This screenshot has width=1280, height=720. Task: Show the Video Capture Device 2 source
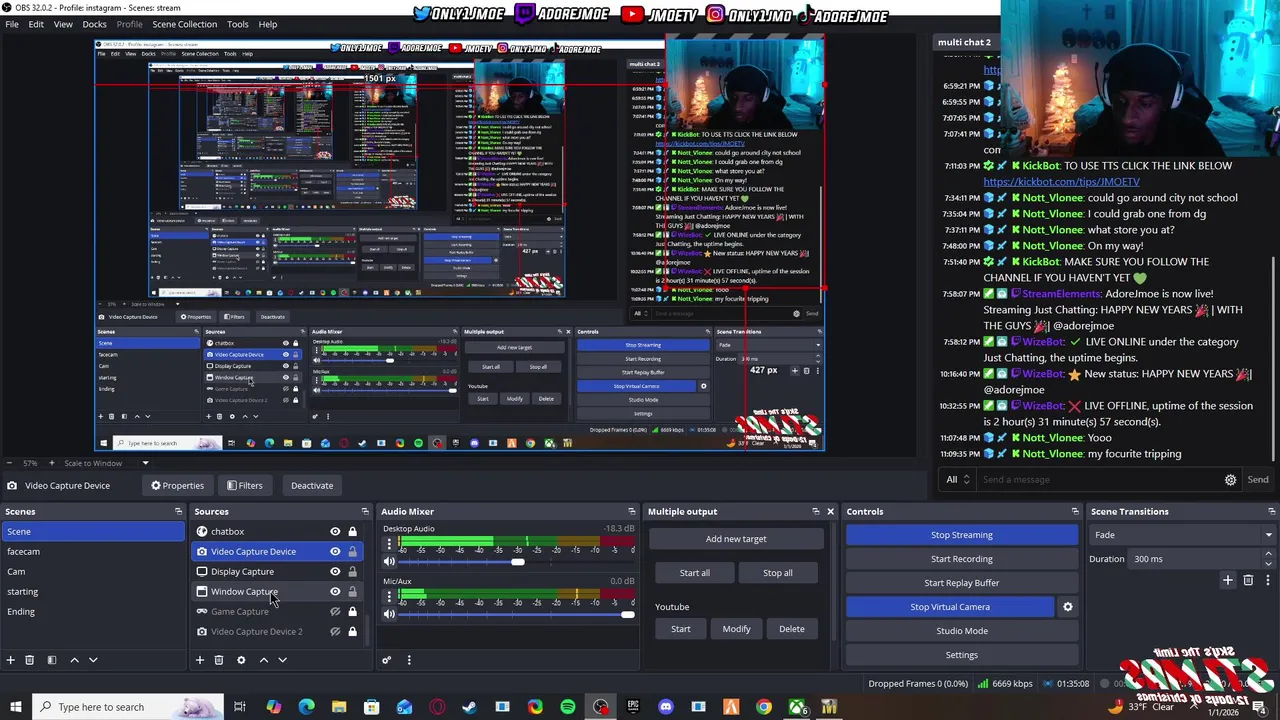(335, 632)
